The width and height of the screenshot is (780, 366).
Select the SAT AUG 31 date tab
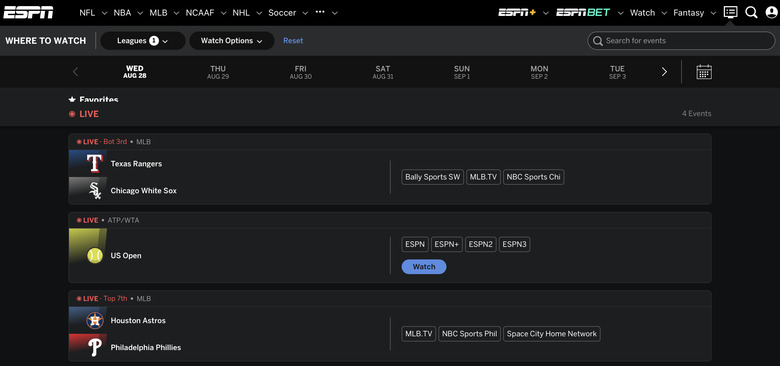(x=383, y=72)
